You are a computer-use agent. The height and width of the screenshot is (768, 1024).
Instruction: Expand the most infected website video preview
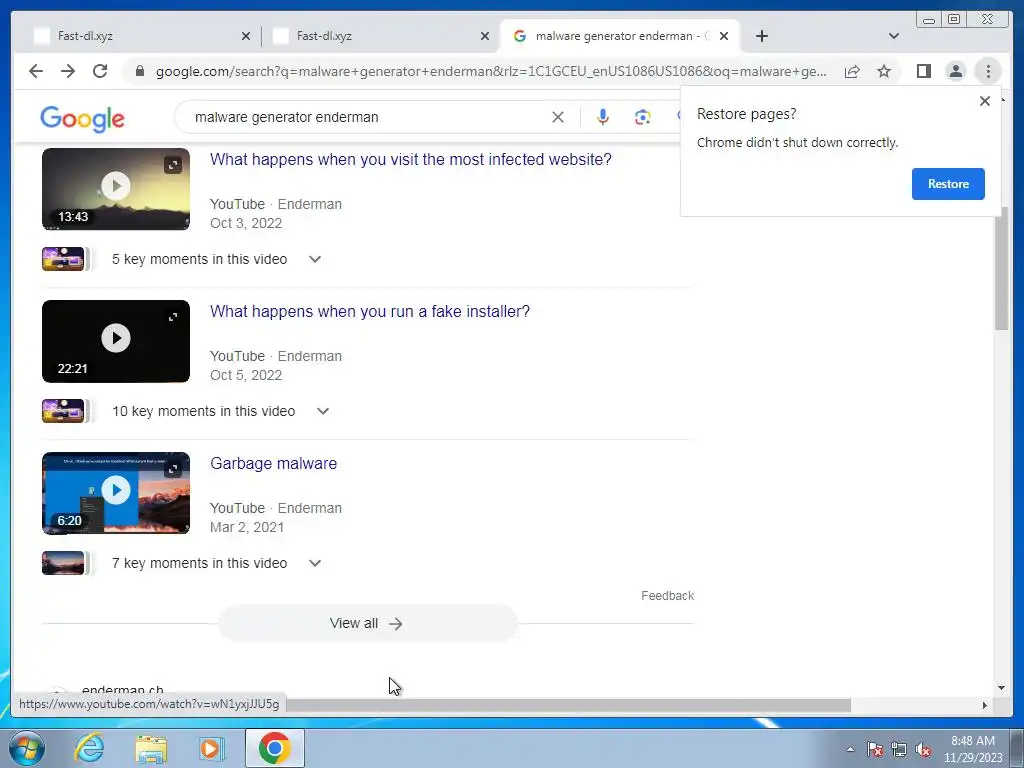[x=173, y=165]
